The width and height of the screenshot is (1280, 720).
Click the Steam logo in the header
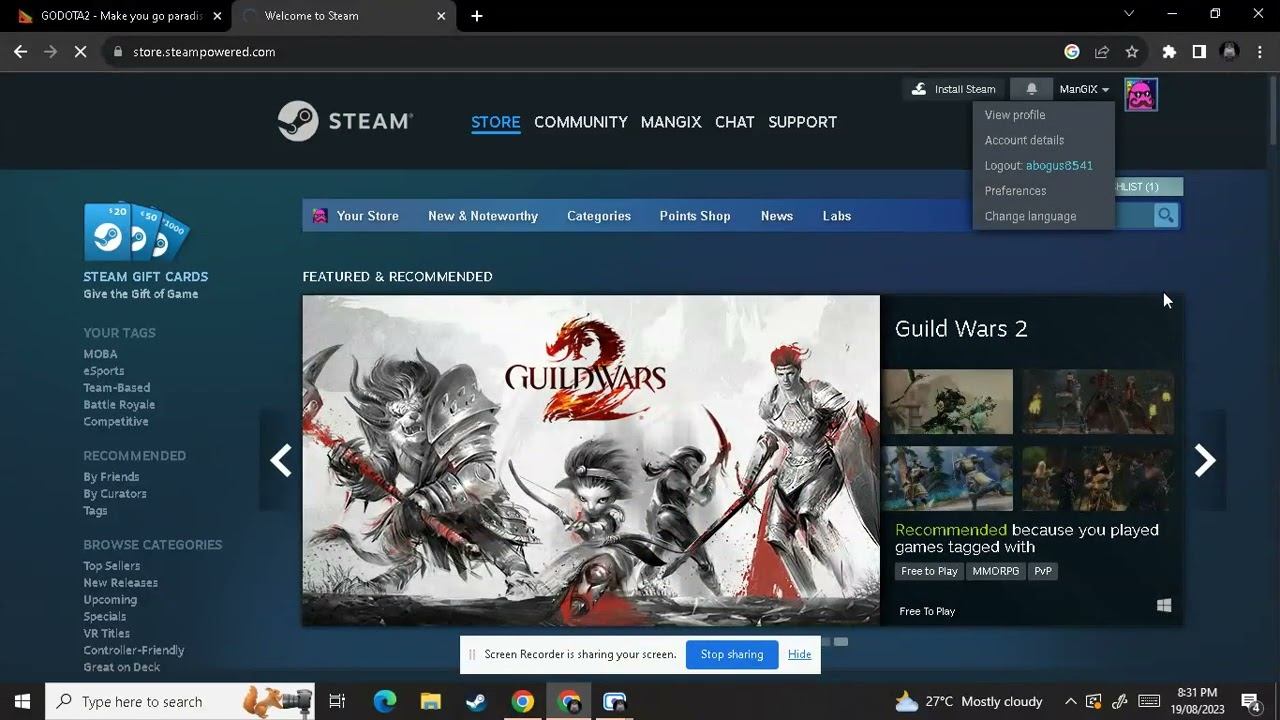[345, 121]
